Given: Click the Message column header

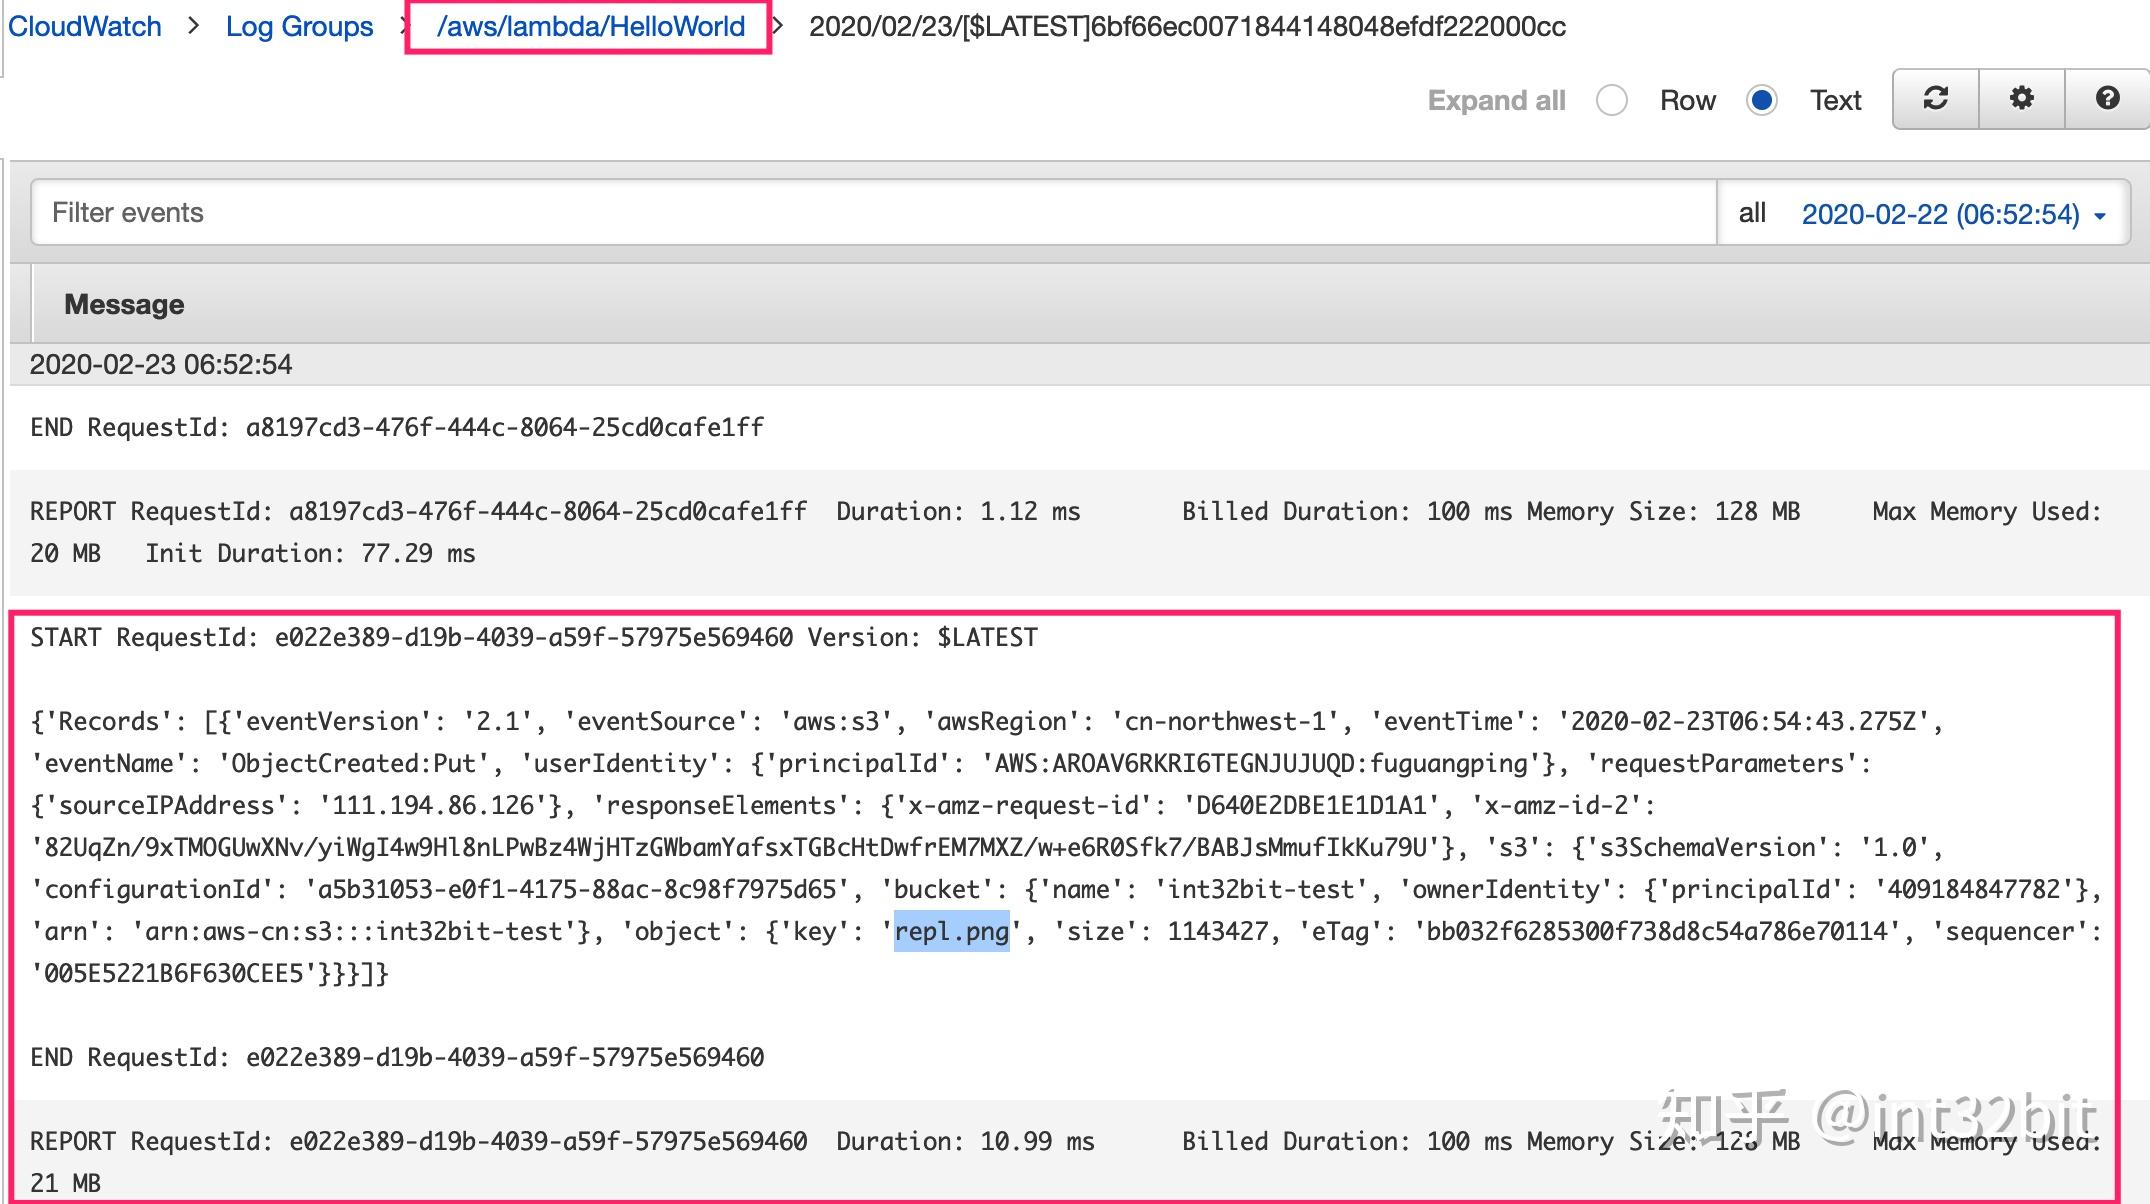Looking at the screenshot, I should click(x=124, y=304).
